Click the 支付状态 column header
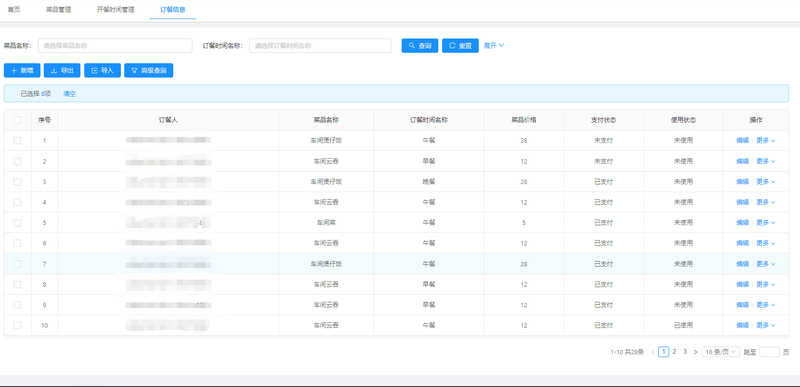The height and width of the screenshot is (387, 800). [604, 120]
